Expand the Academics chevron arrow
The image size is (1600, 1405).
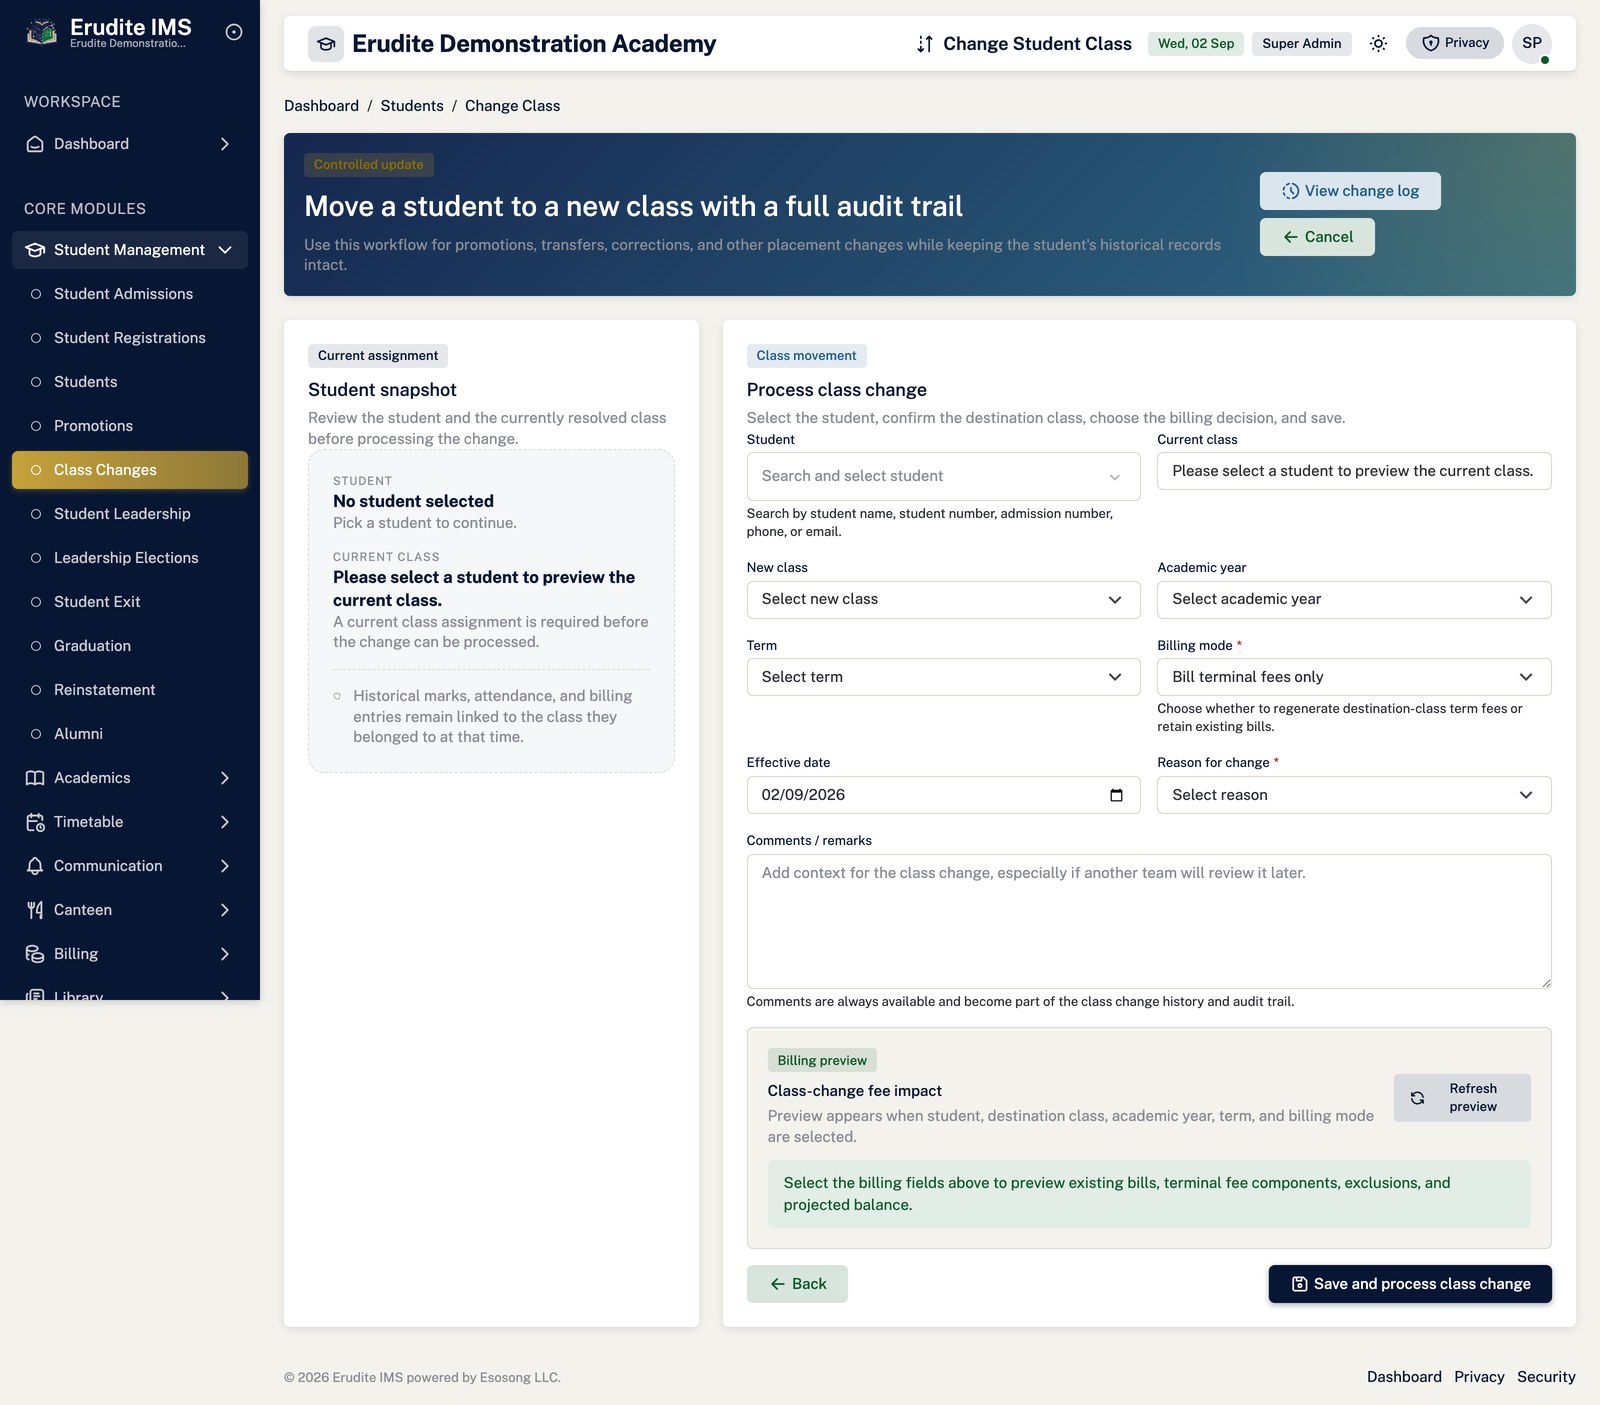pos(225,778)
